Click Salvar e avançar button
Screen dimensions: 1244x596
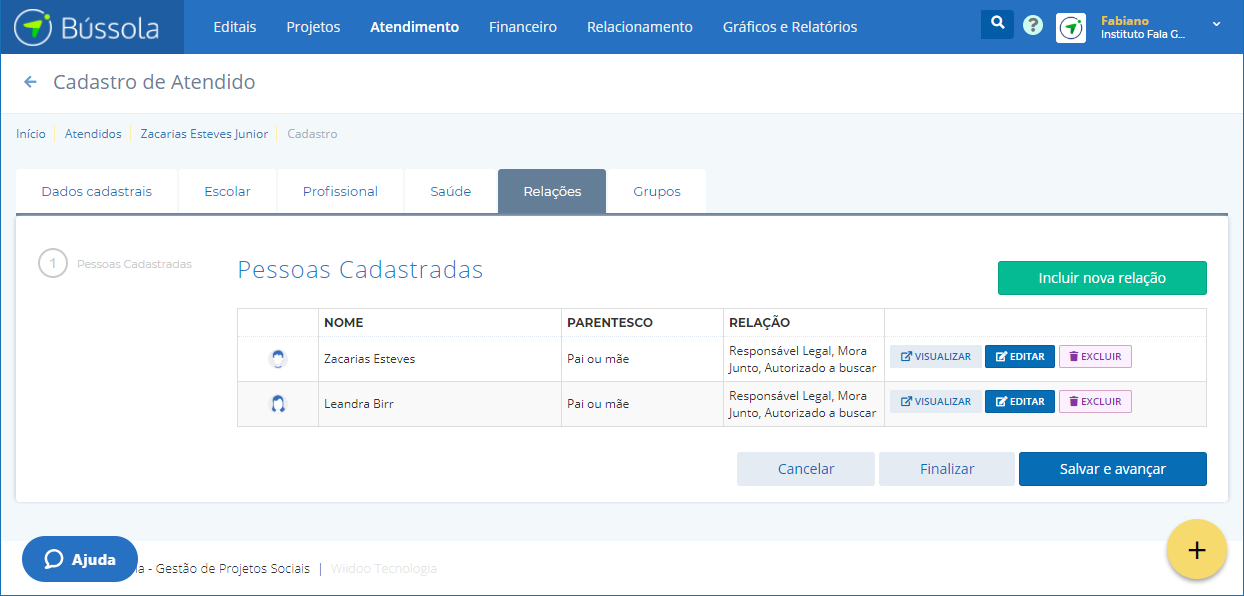(1113, 469)
